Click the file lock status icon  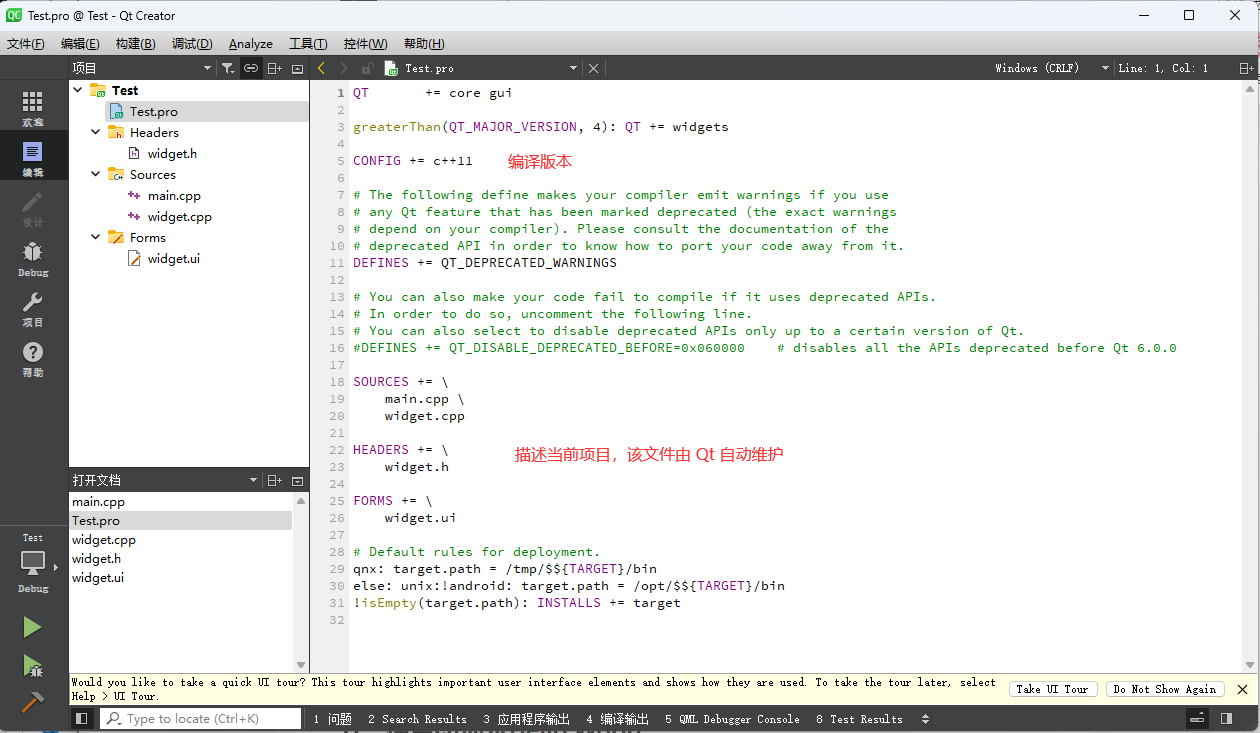click(367, 68)
